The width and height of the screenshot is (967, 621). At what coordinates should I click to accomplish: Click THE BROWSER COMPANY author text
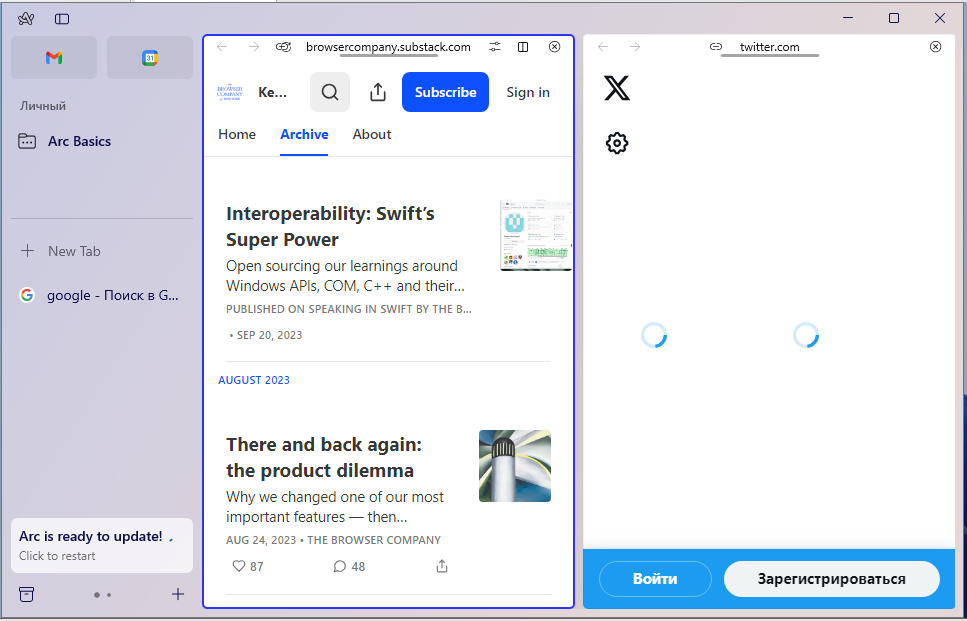(x=374, y=540)
